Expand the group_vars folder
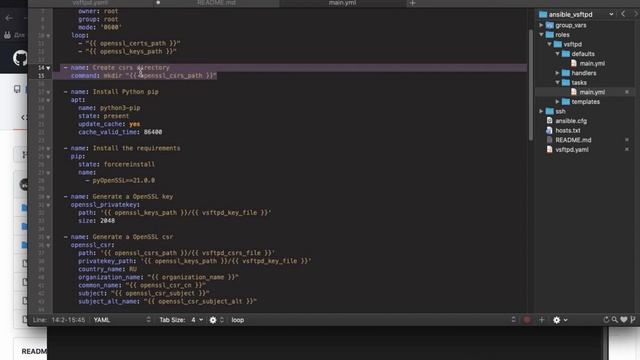This screenshot has height=360, width=640. tap(541, 25)
